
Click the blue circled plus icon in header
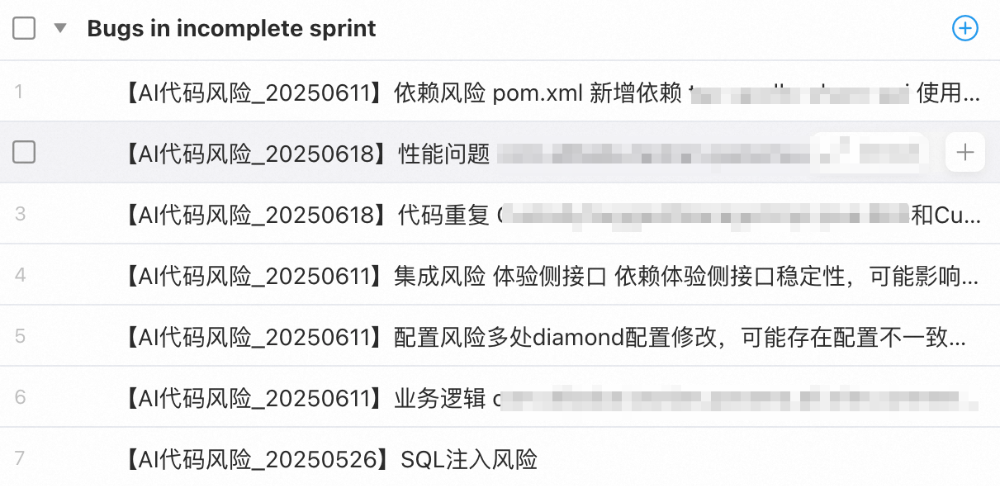(x=964, y=29)
